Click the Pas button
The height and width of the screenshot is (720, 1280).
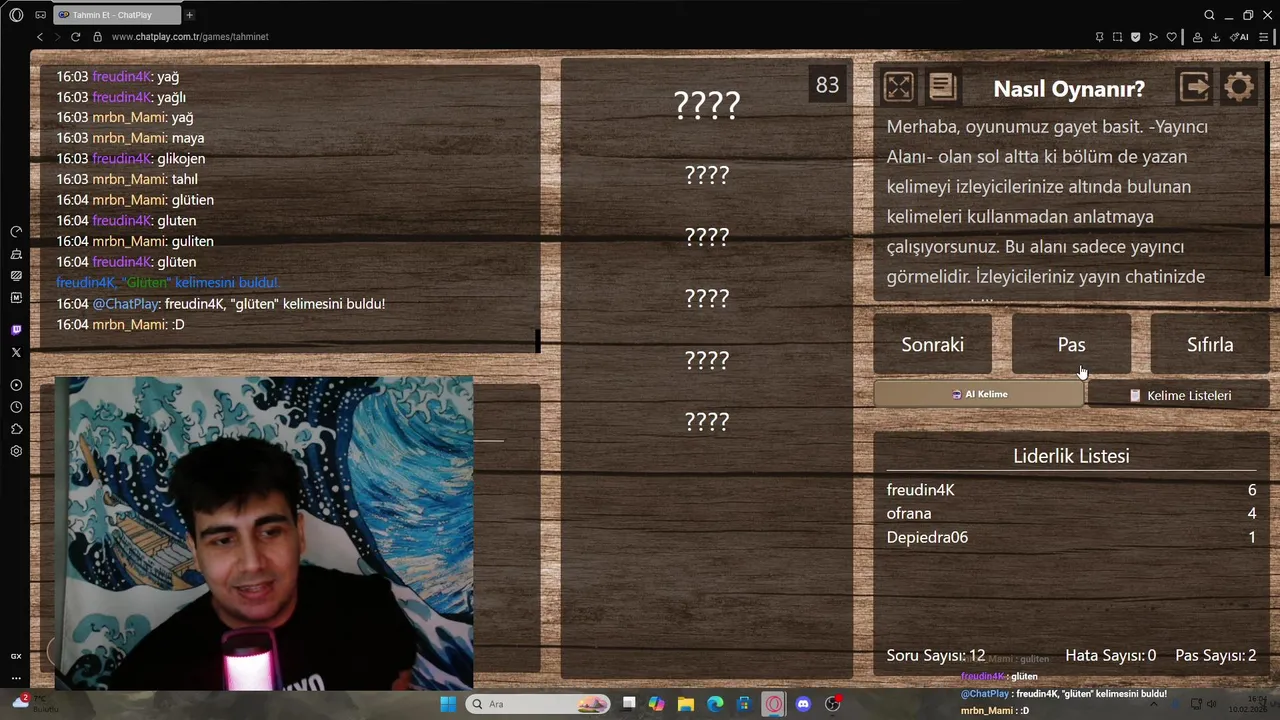tap(1071, 344)
